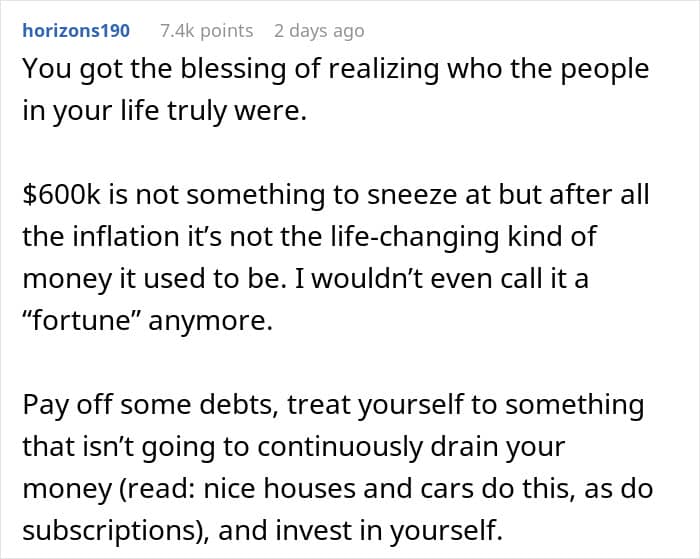
Task: Click the phrase 'nice houses and cars'
Action: 338,489
